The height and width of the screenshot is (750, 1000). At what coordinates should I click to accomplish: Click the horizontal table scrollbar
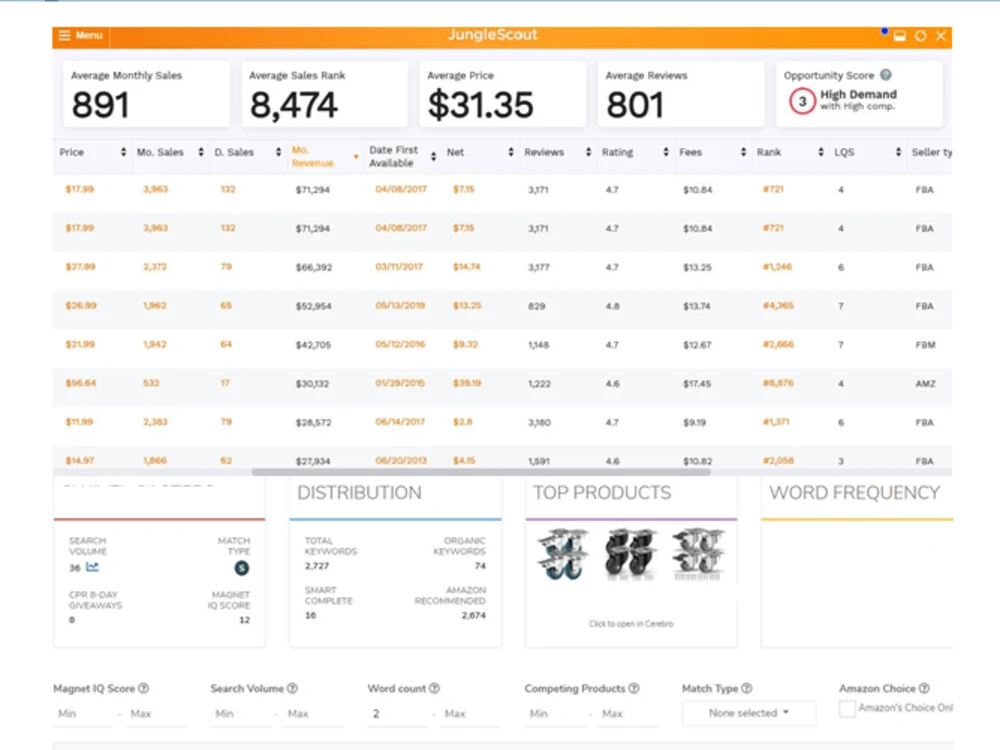click(x=481, y=473)
